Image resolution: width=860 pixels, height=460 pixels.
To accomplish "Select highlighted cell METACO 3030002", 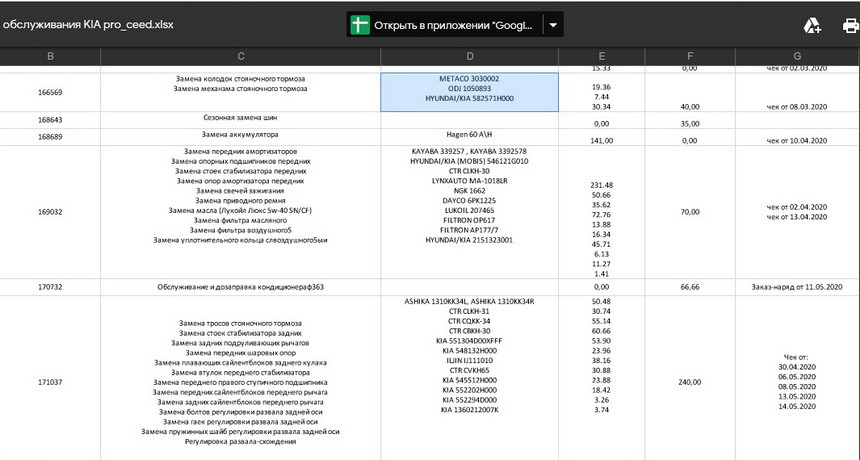I will click(469, 92).
